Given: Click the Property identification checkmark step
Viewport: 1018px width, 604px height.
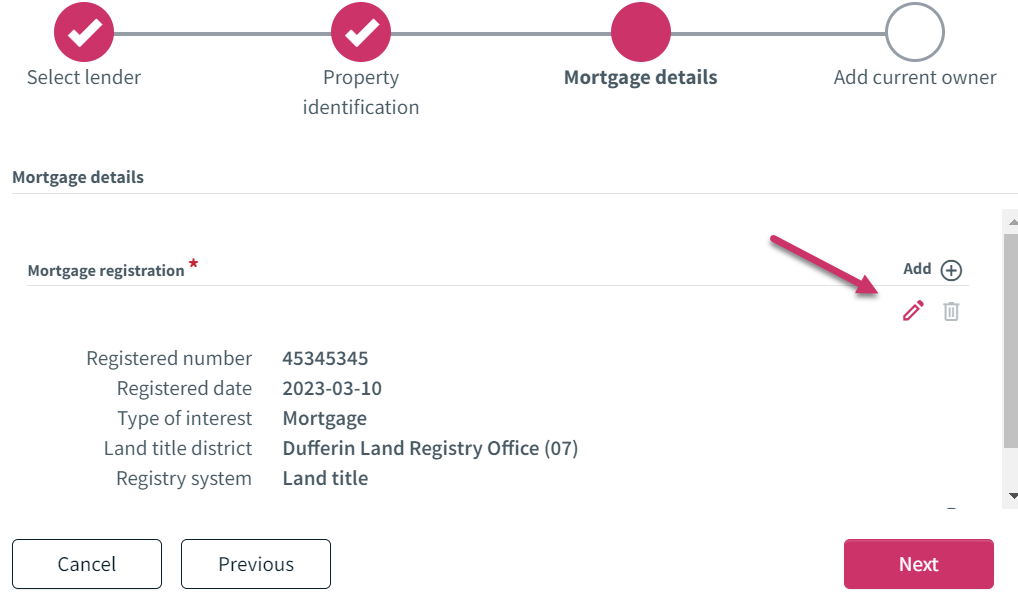Looking at the screenshot, I should [361, 32].
